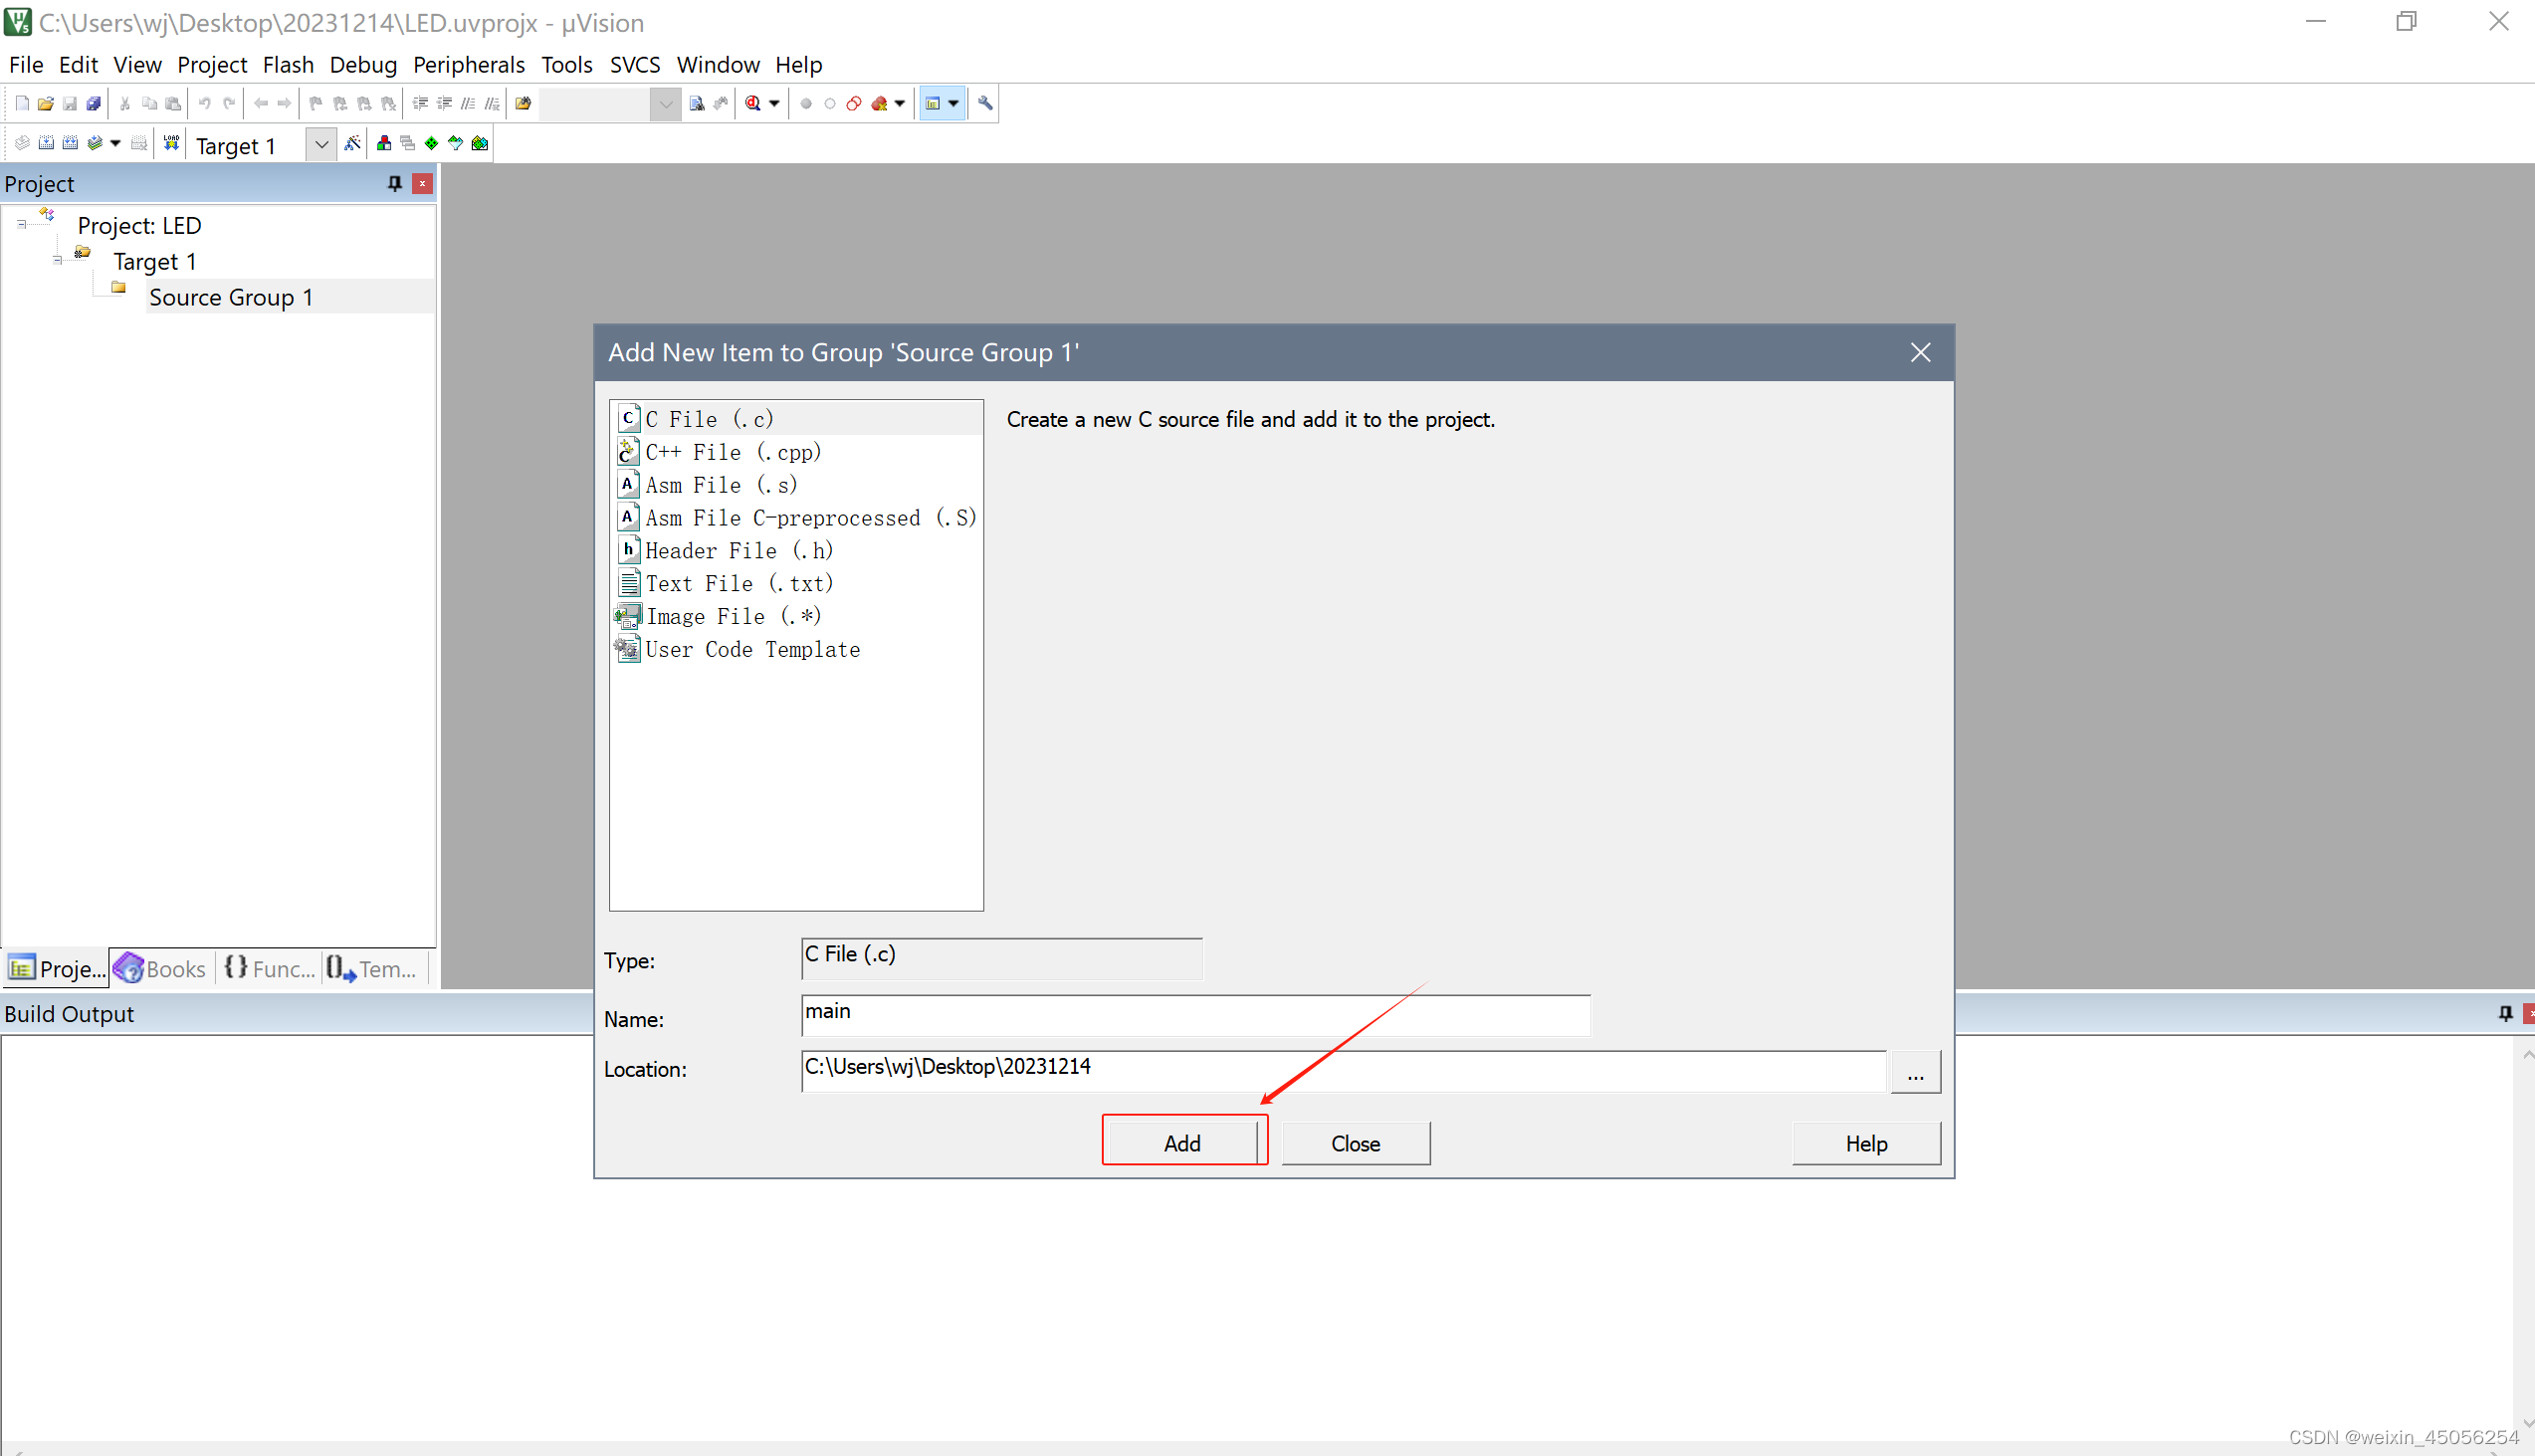Close the Add New Item dialog
2535x1456 pixels.
tap(1920, 352)
